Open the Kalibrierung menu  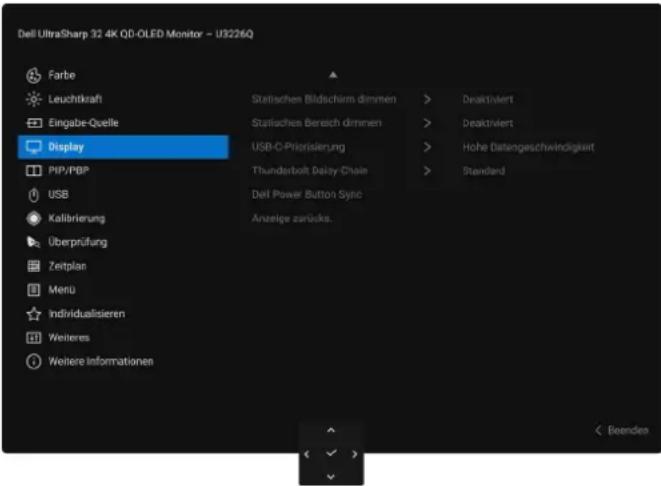point(123,218)
